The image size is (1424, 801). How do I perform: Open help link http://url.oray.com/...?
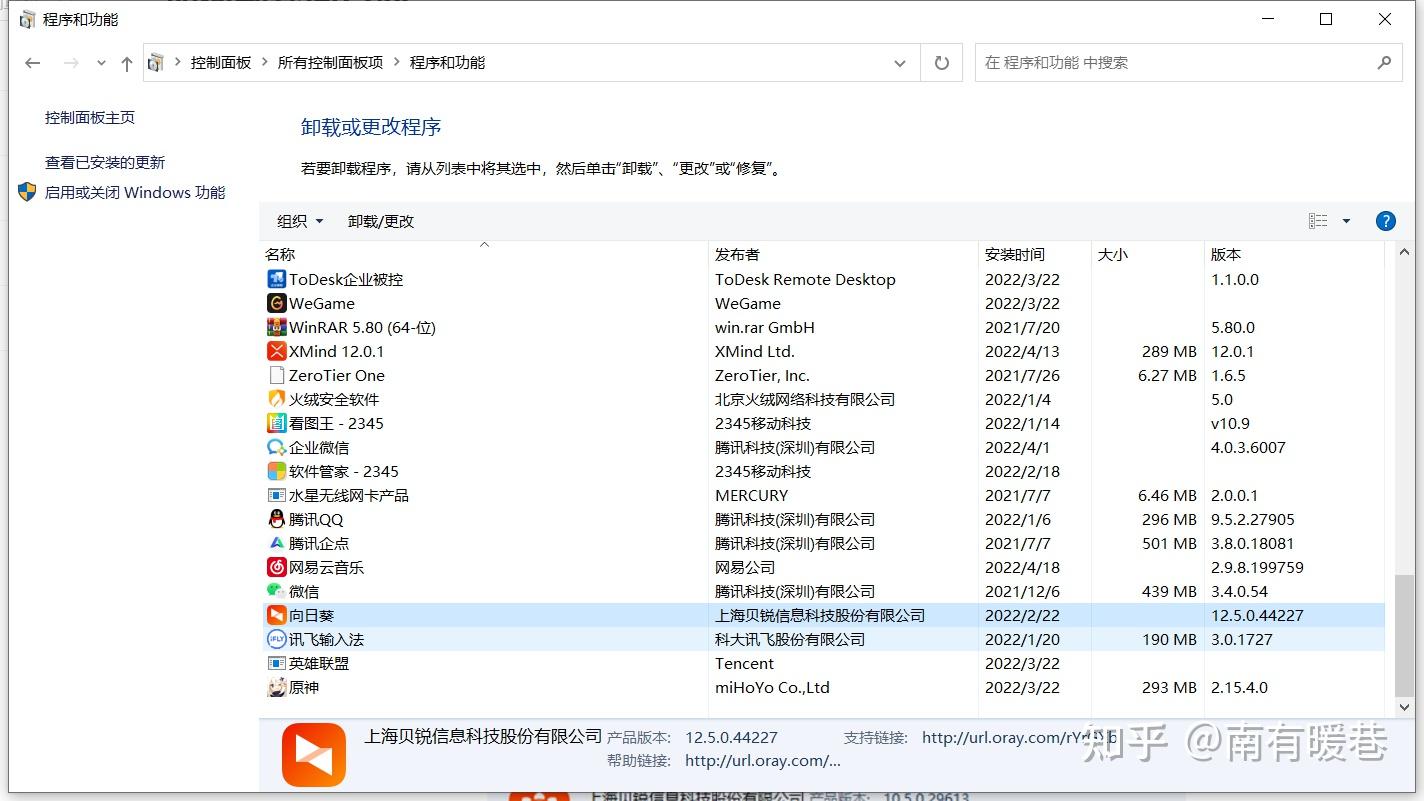click(763, 760)
